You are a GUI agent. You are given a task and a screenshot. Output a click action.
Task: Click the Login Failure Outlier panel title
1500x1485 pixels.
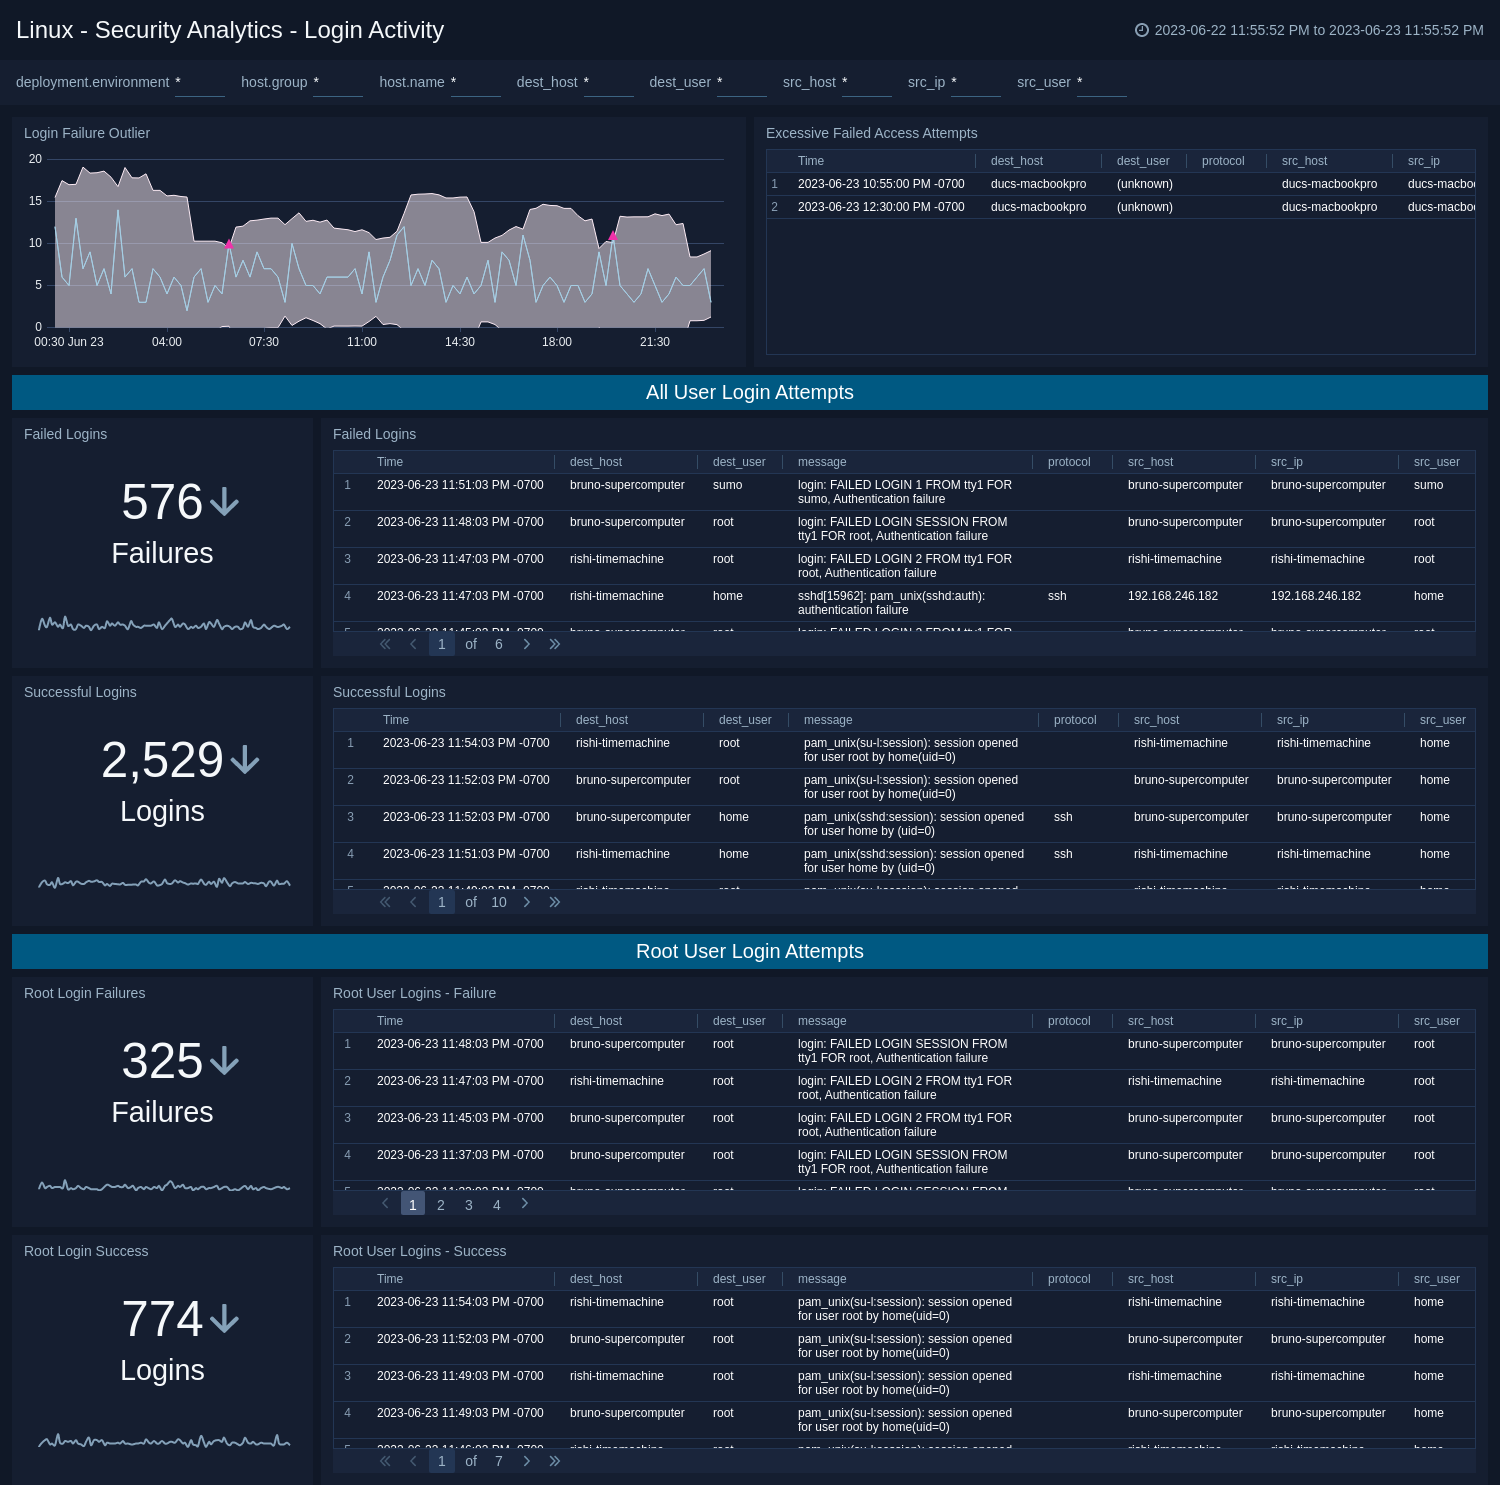coord(87,133)
